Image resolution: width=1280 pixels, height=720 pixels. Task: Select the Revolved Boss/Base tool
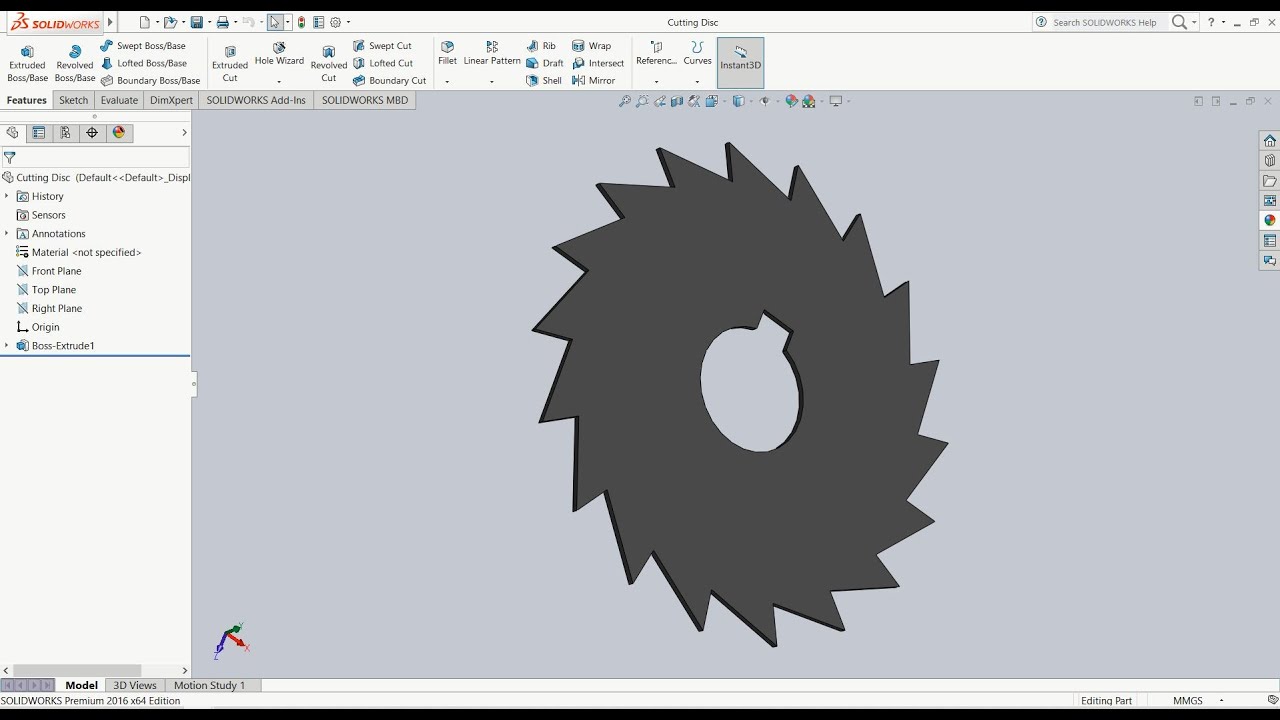click(x=75, y=63)
